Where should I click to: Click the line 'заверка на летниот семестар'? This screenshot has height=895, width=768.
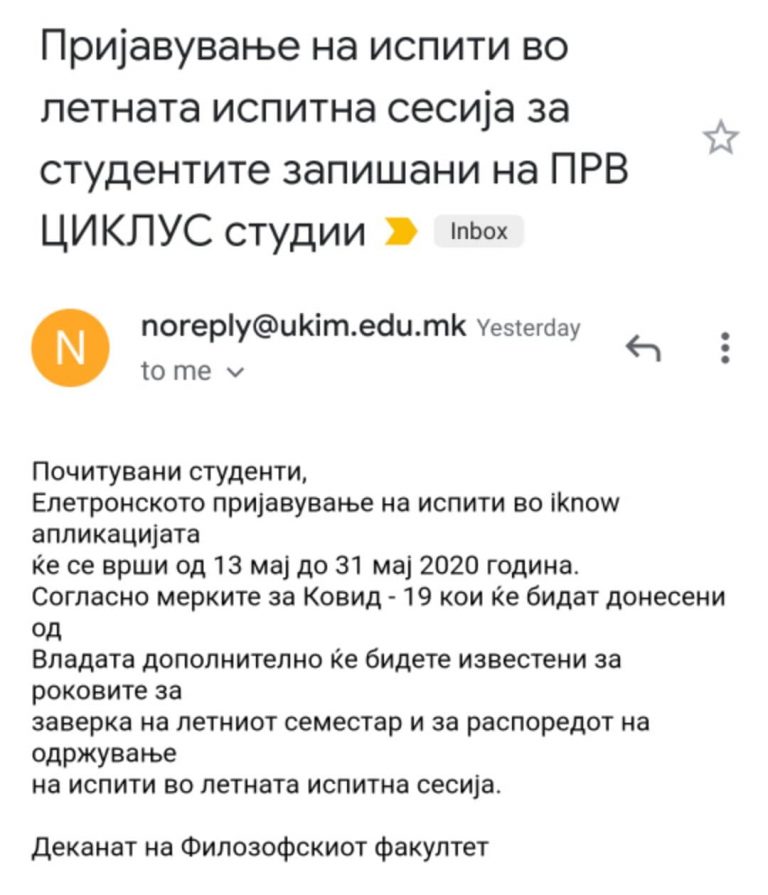pos(341,723)
